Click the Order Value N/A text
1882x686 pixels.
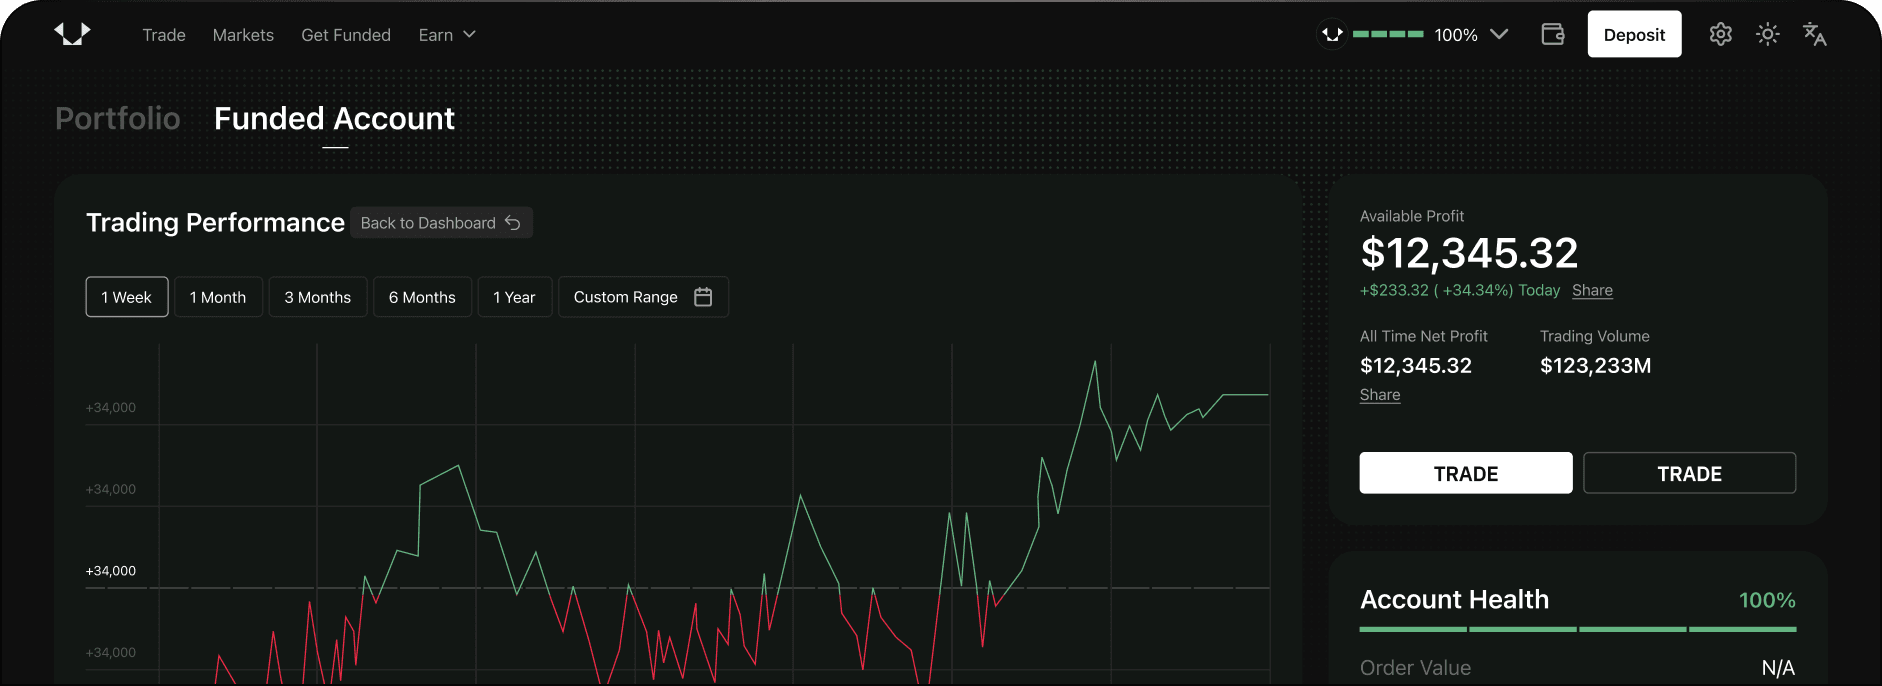[1778, 668]
